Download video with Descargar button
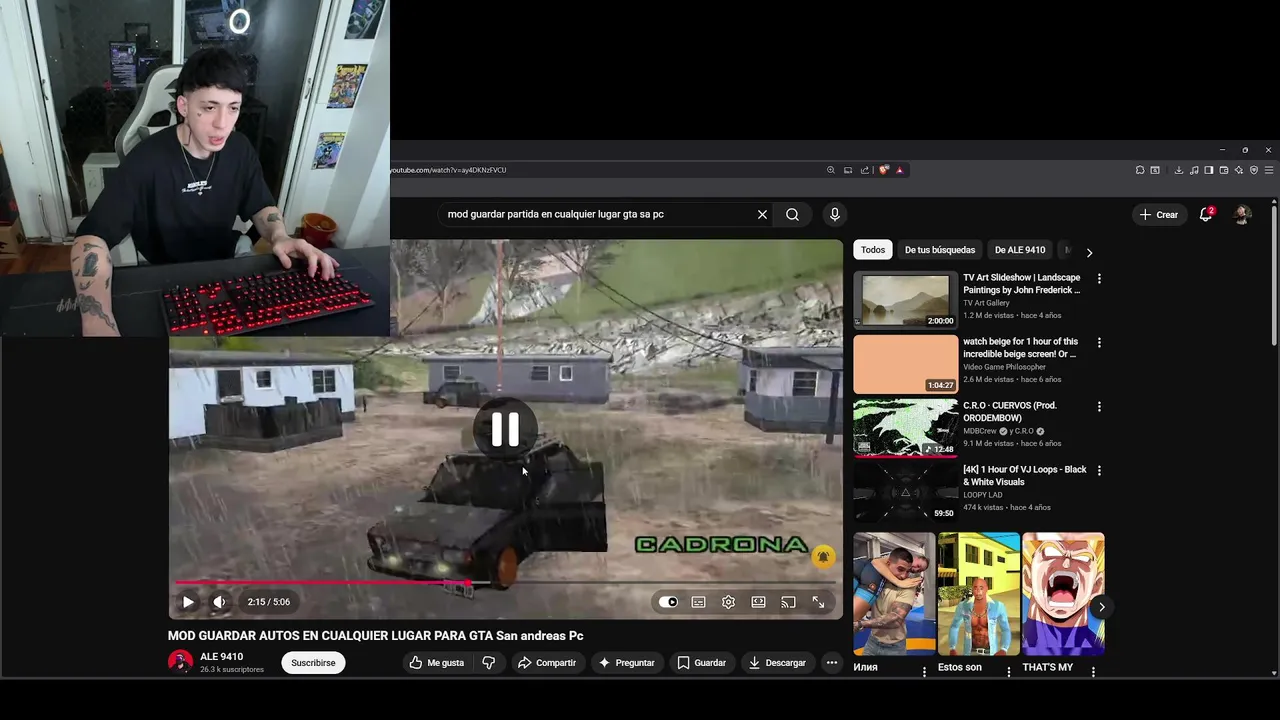The height and width of the screenshot is (720, 1280). tap(777, 662)
